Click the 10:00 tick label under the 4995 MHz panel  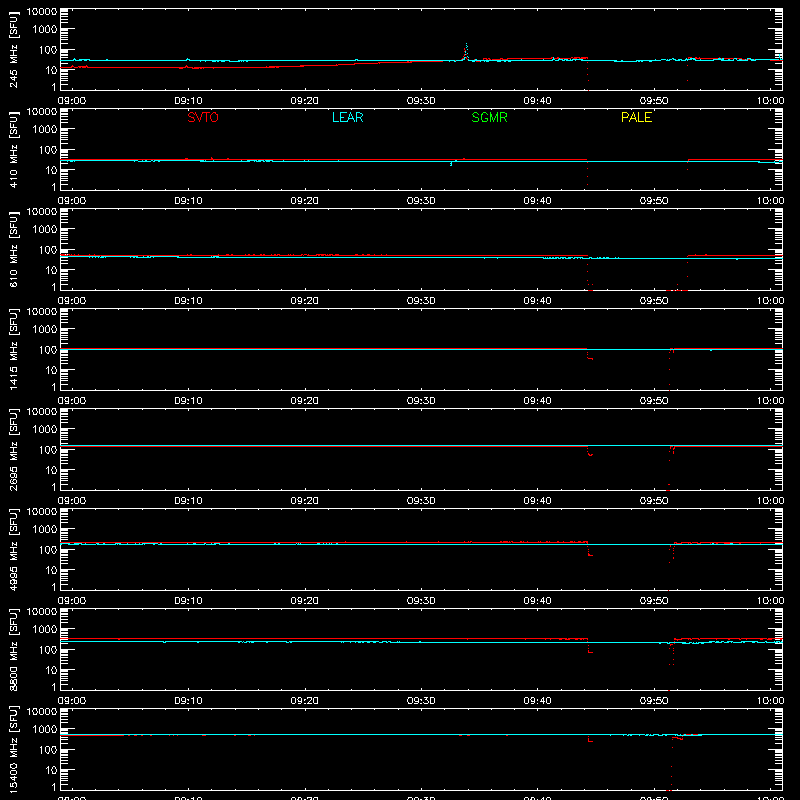(x=770, y=601)
